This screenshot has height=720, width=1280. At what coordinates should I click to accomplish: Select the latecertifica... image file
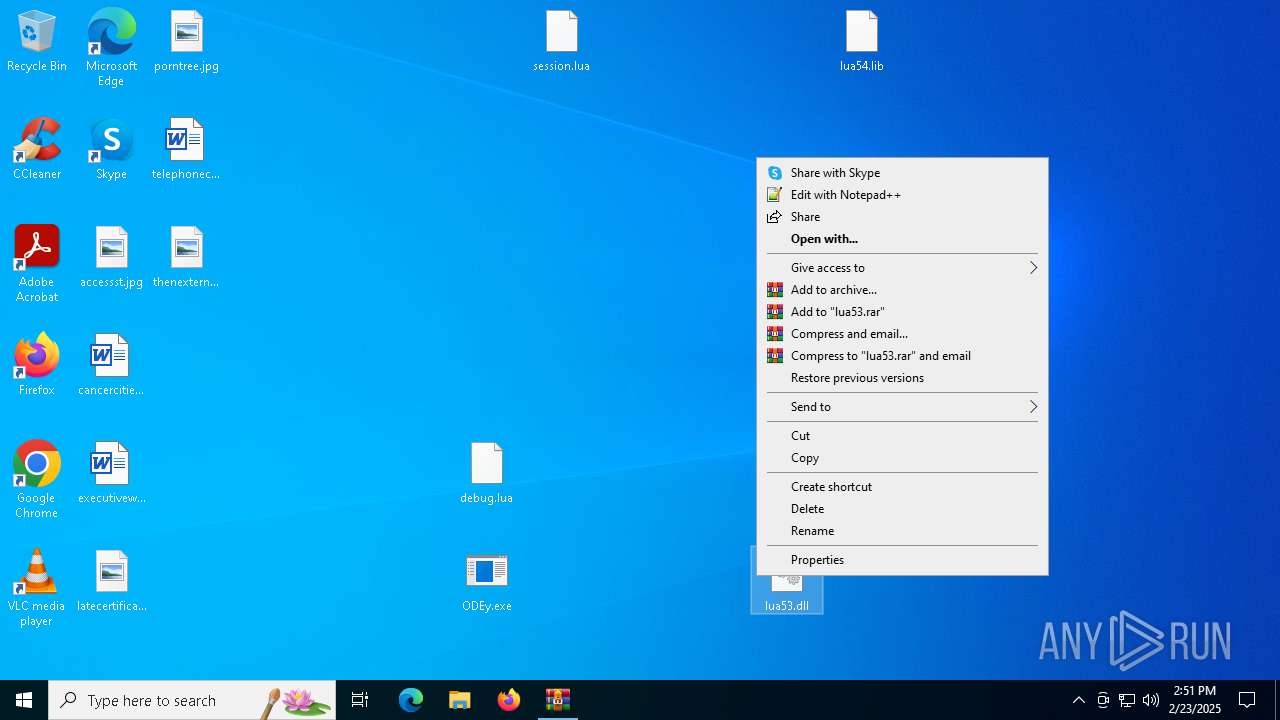[111, 582]
